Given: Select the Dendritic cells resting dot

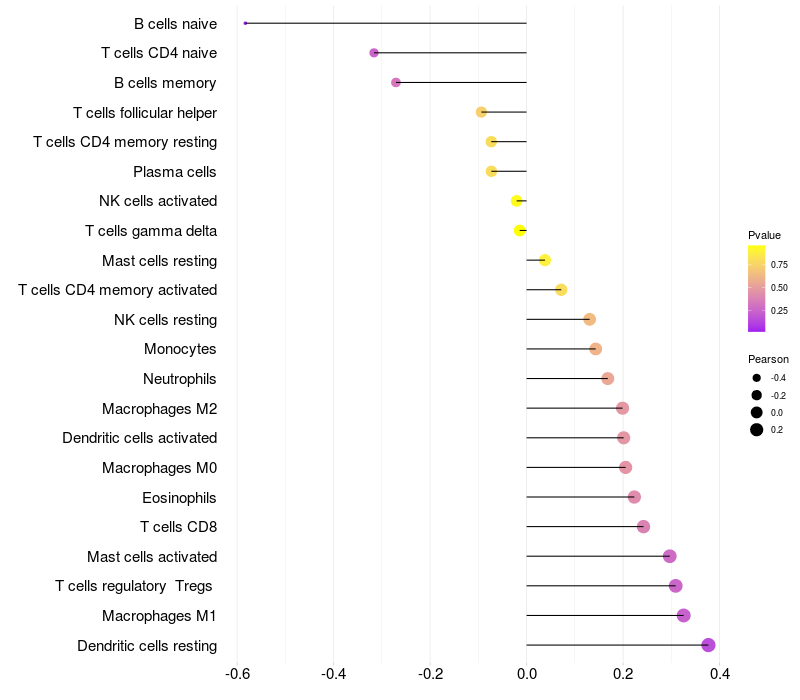Looking at the screenshot, I should tap(708, 645).
